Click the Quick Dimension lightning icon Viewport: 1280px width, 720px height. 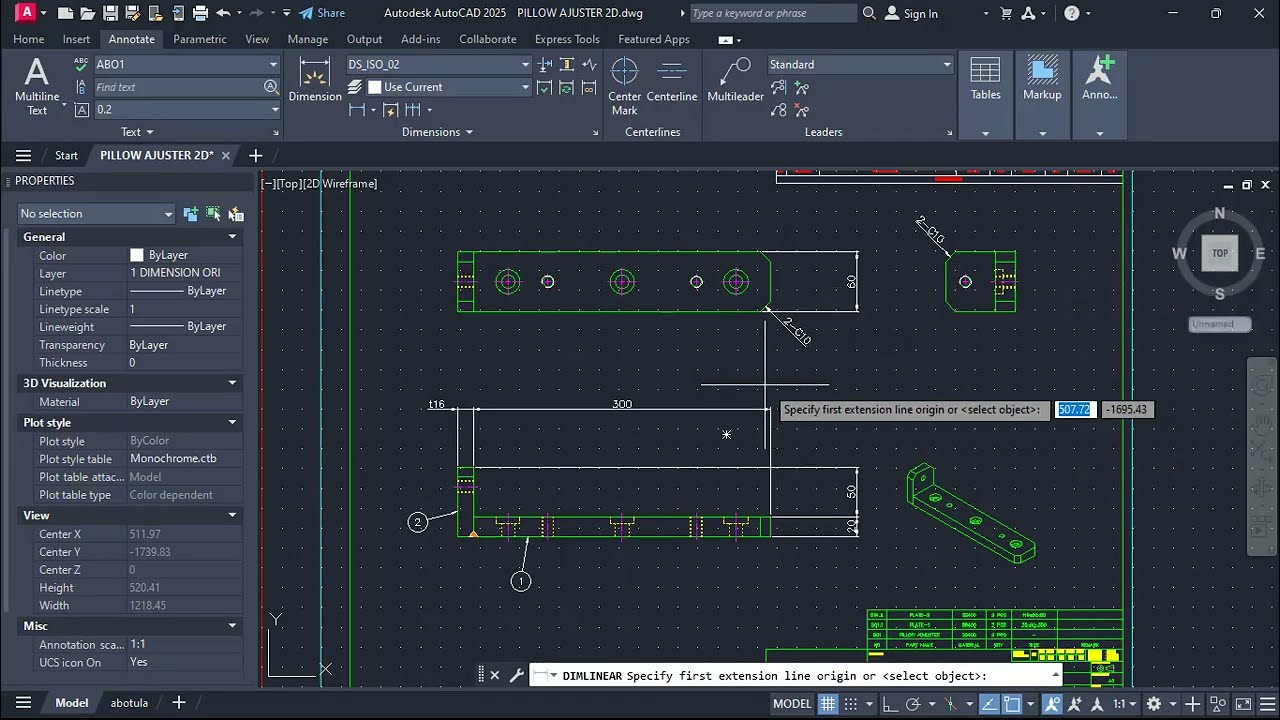pyautogui.click(x=390, y=110)
